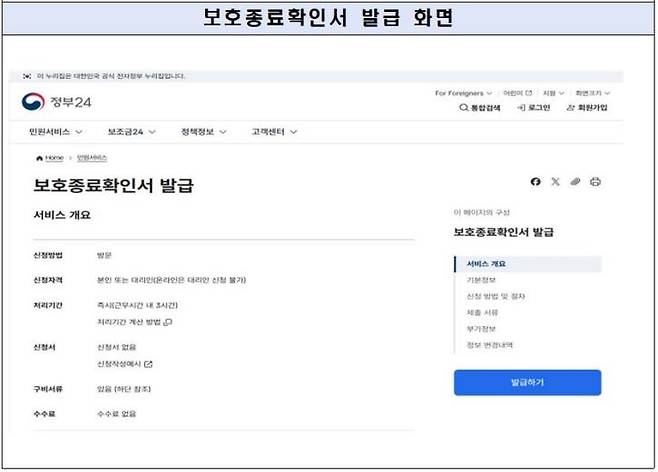The height and width of the screenshot is (472, 658).
Task: Select 부가정보 in page outline
Action: coord(481,329)
